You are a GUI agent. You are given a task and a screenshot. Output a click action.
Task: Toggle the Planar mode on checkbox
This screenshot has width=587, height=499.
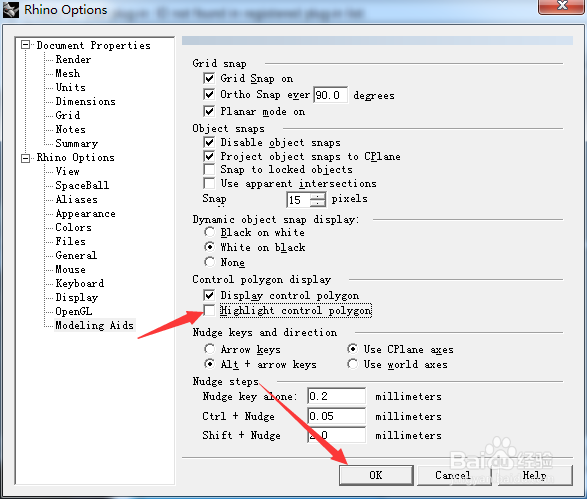[x=209, y=111]
